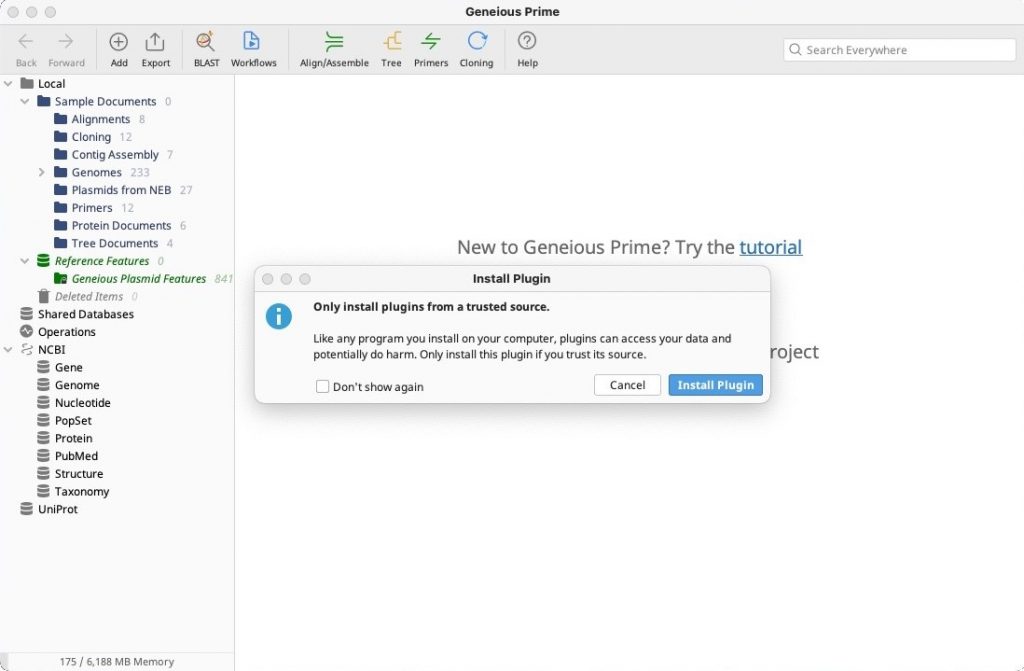Open the Deleted Items trash

[88, 296]
